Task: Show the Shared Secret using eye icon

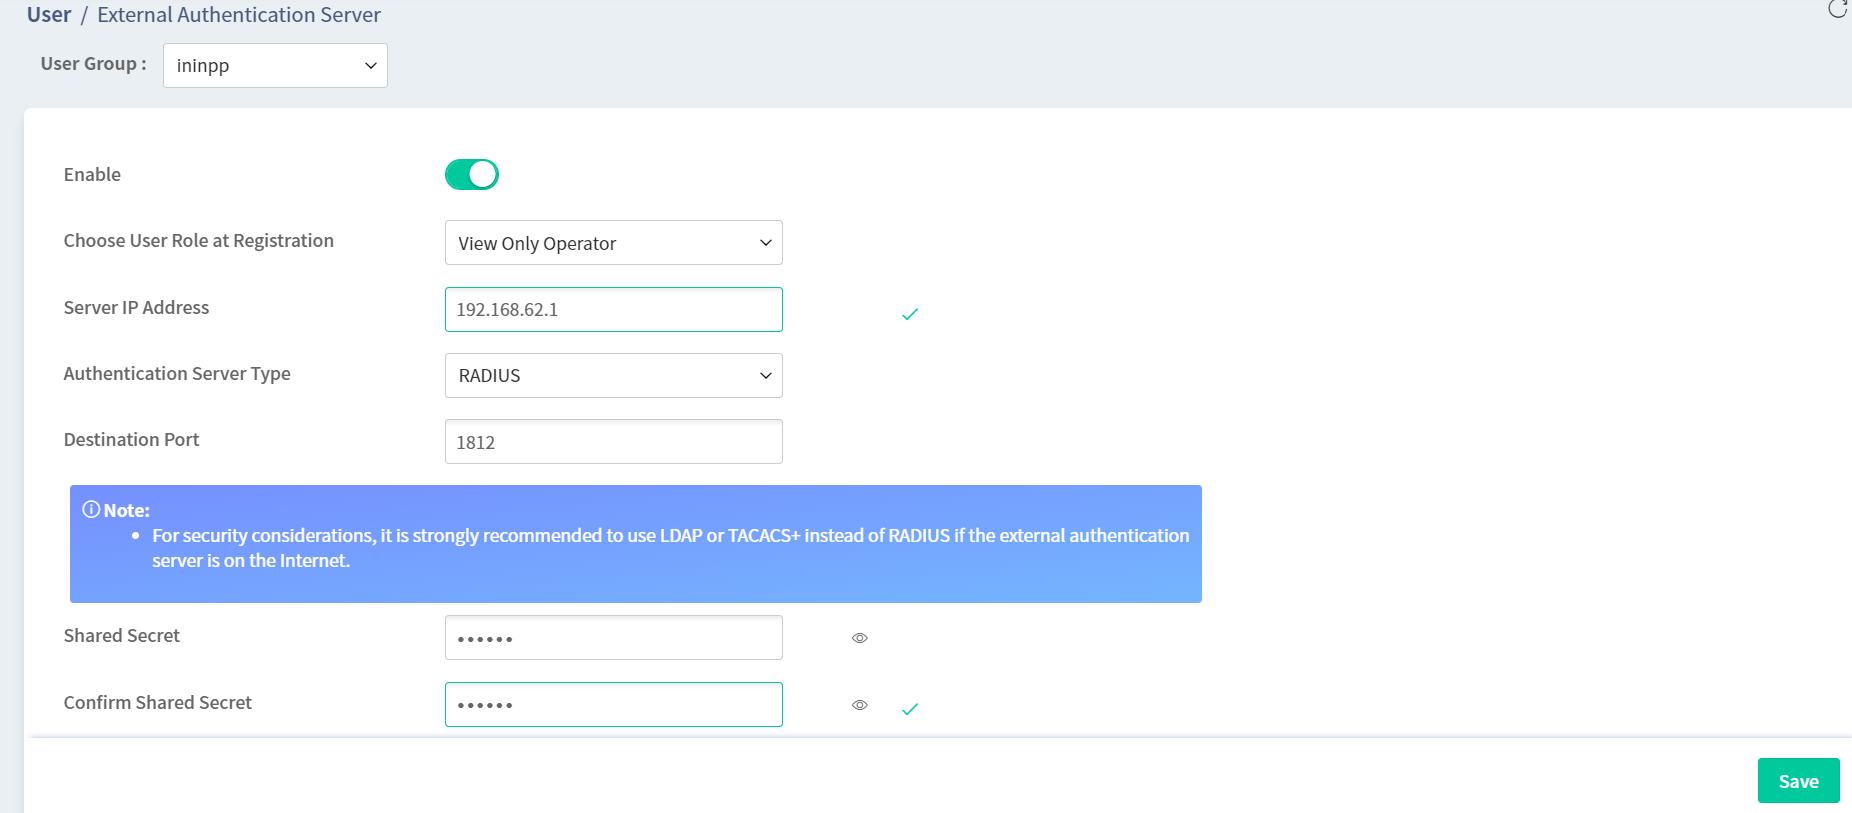Action: pos(860,638)
